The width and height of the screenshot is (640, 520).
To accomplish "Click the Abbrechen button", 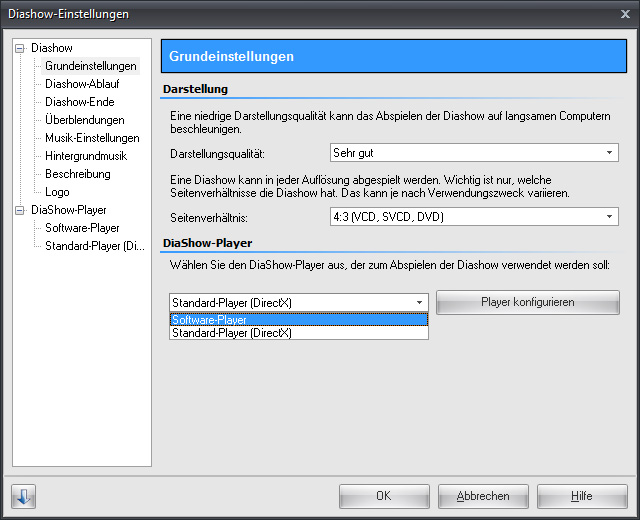I will (x=483, y=496).
